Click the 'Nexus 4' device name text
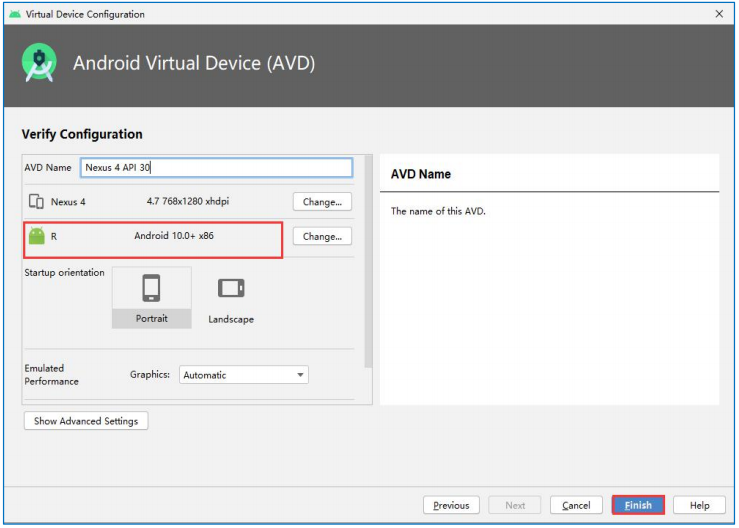The height and width of the screenshot is (528, 739). coord(68,202)
